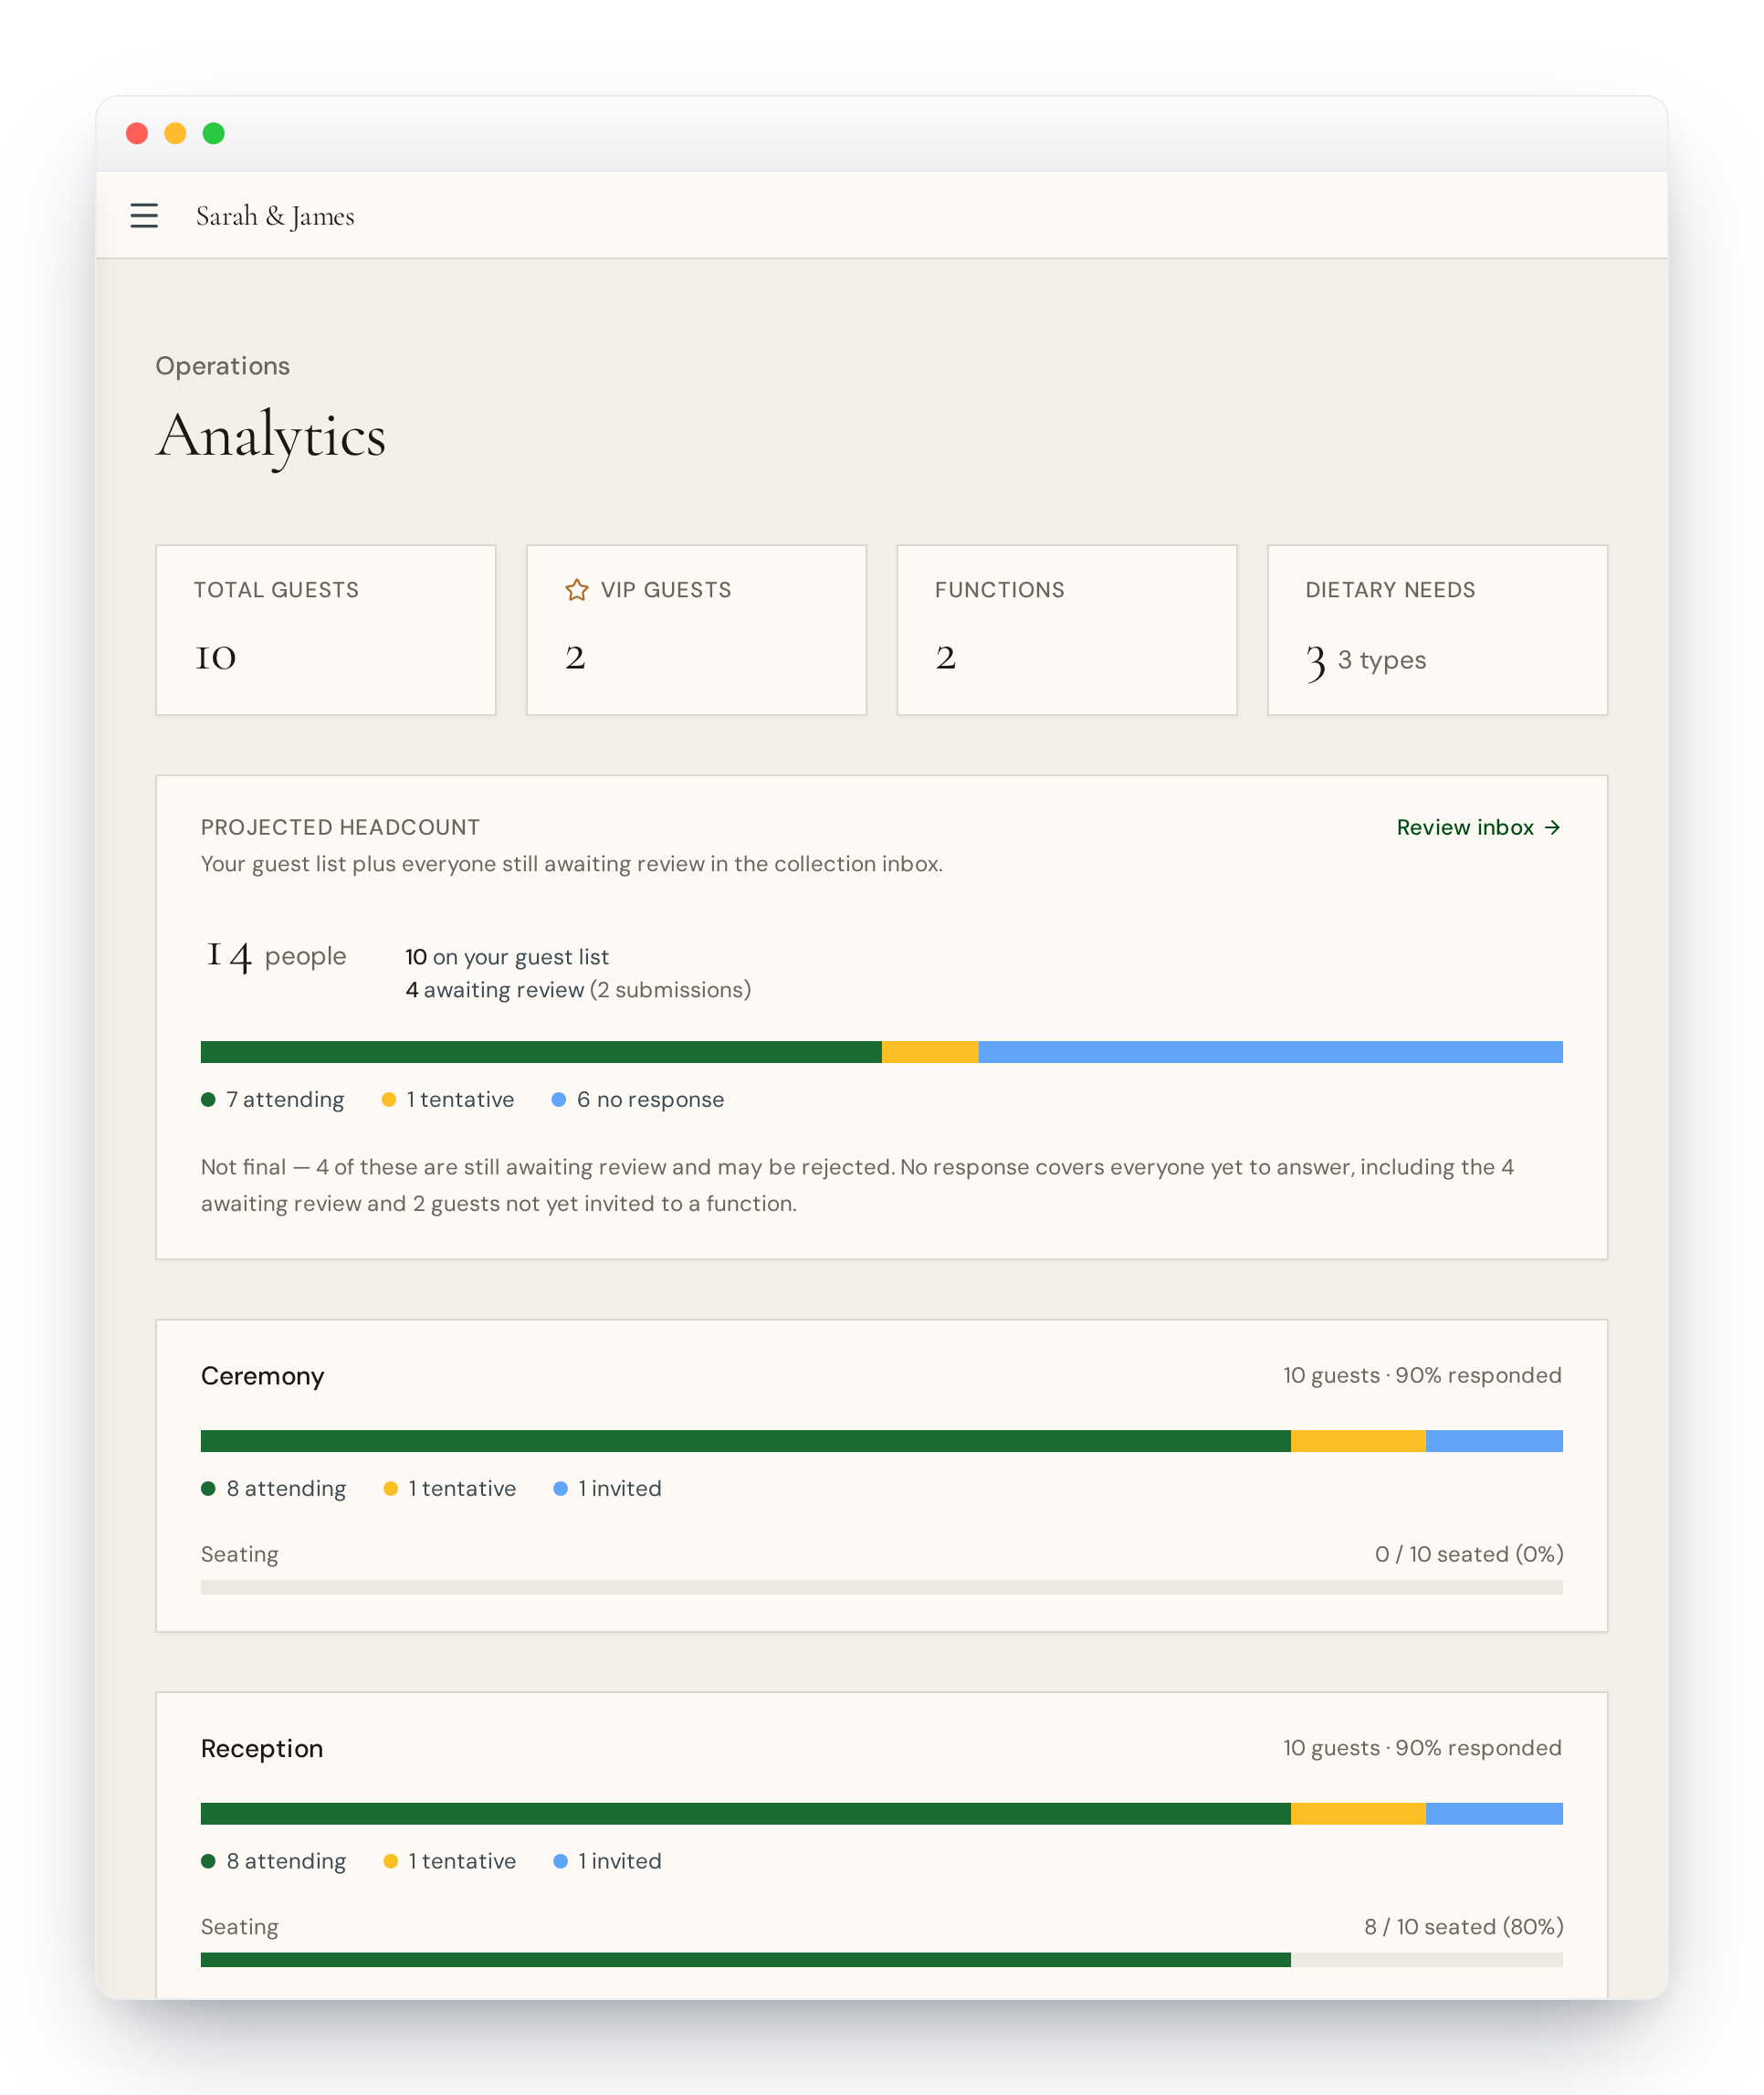
Task: Click the VIP Guests star icon
Action: (x=577, y=590)
